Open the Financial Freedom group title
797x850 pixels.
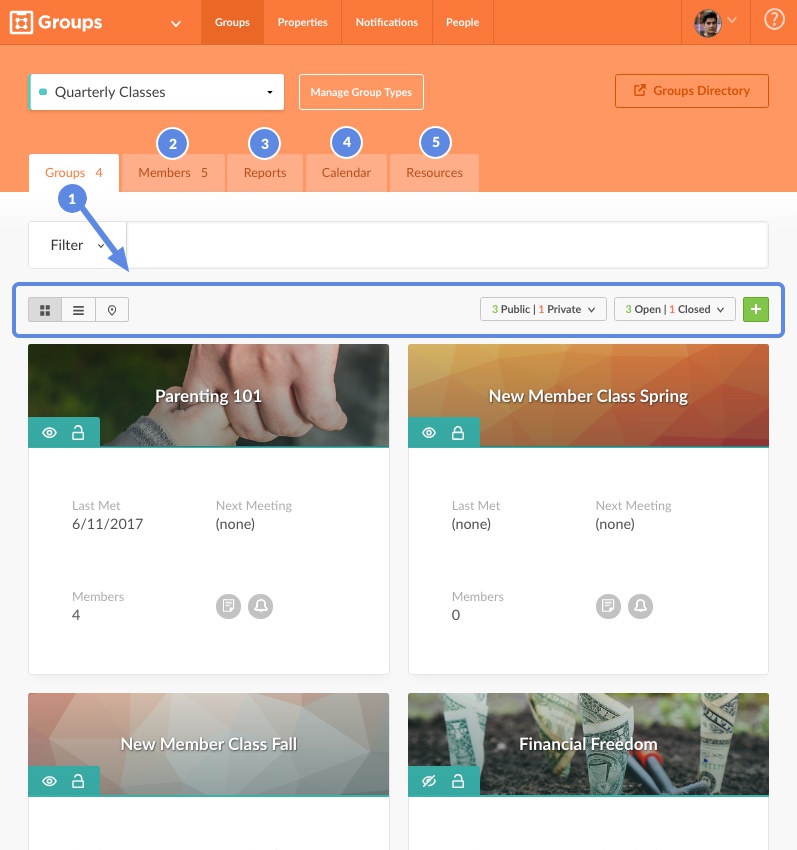coord(588,744)
